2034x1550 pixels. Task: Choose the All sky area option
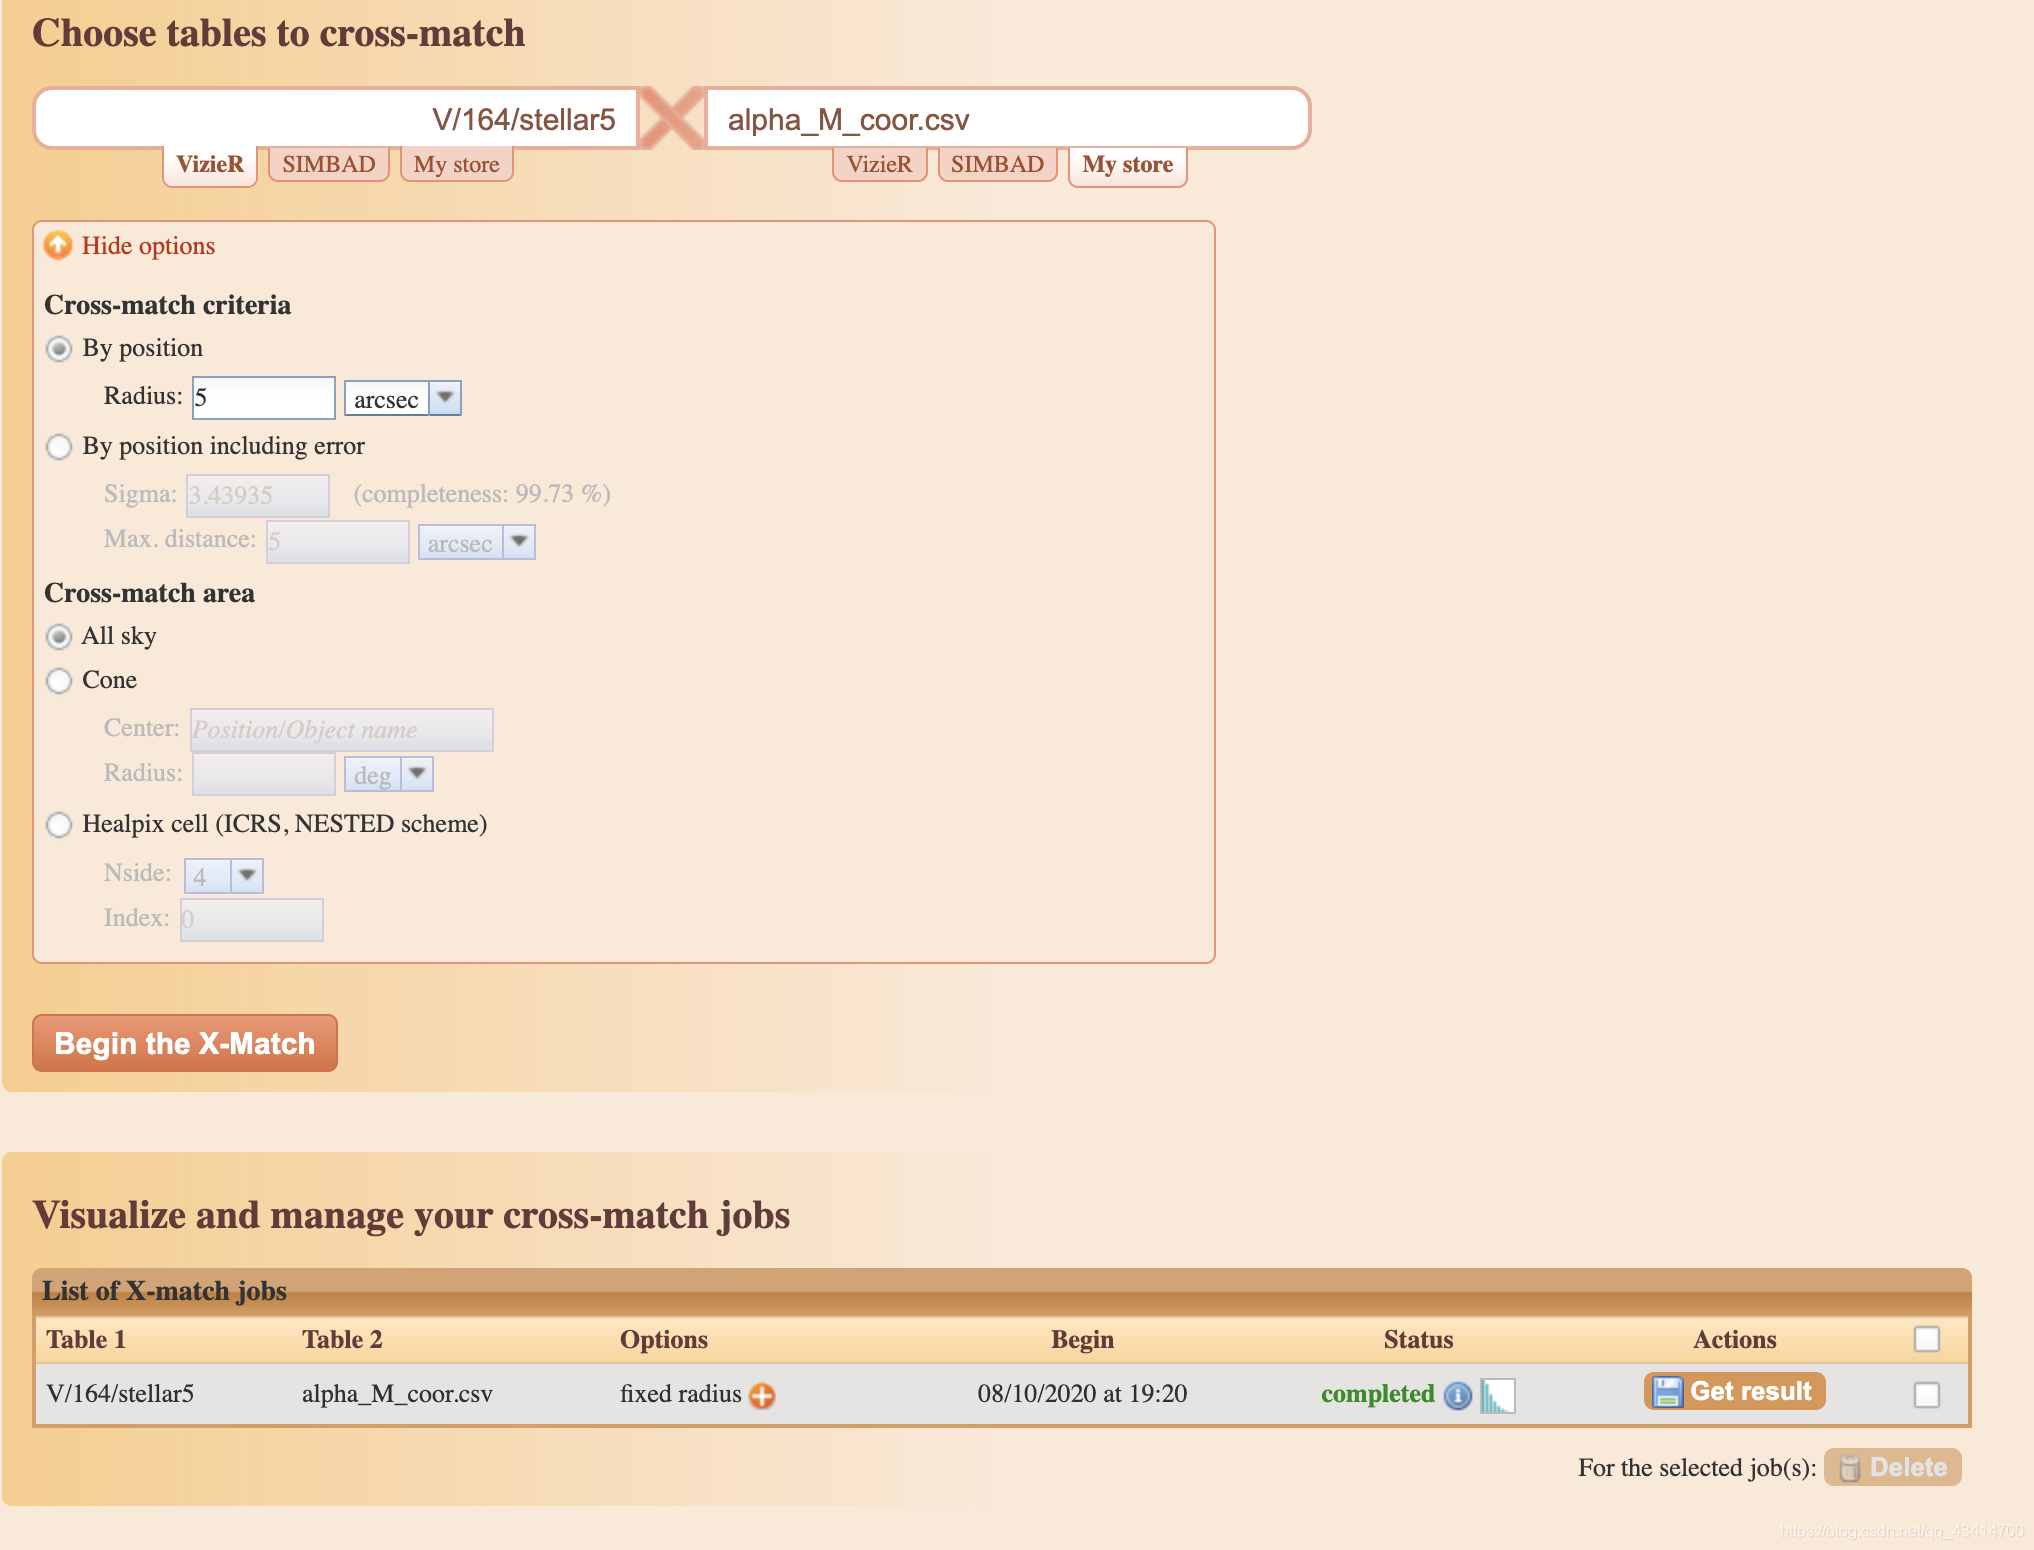point(59,636)
